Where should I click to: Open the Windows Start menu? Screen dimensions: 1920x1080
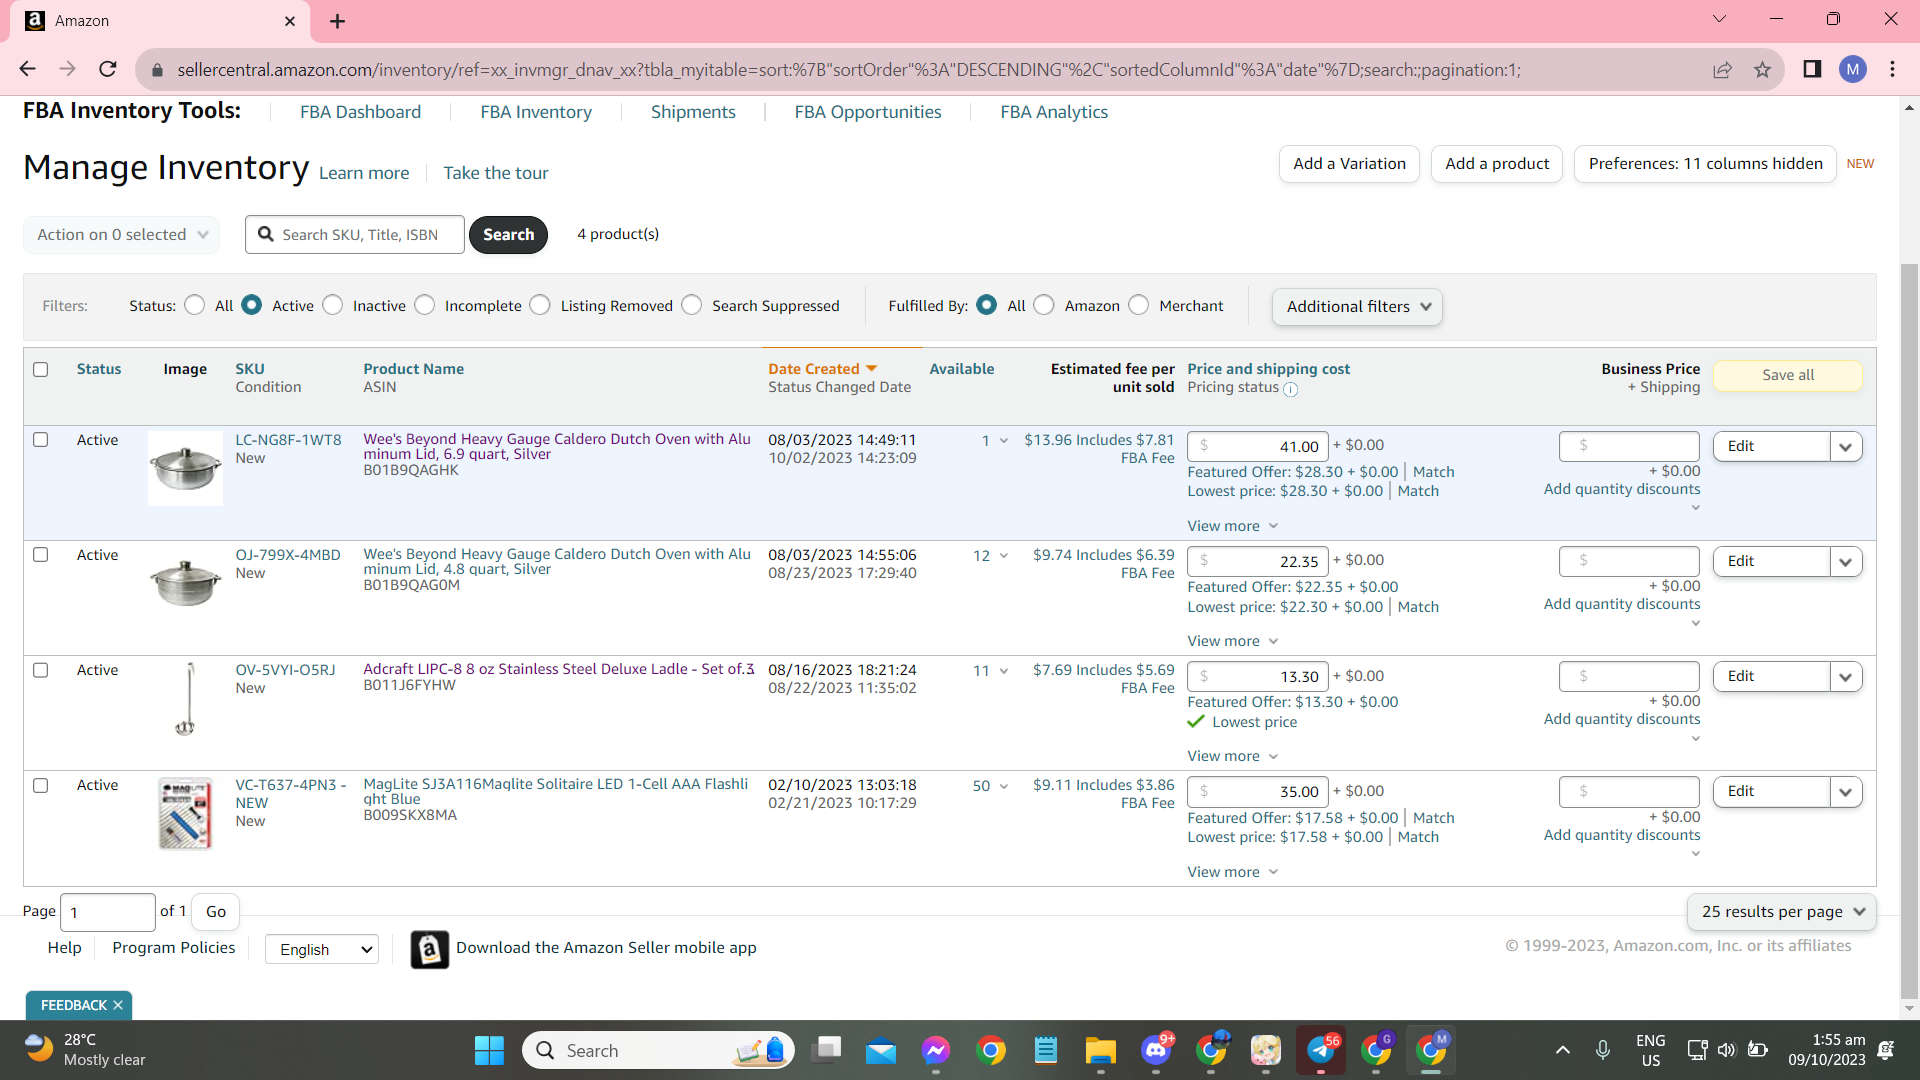tap(489, 1050)
